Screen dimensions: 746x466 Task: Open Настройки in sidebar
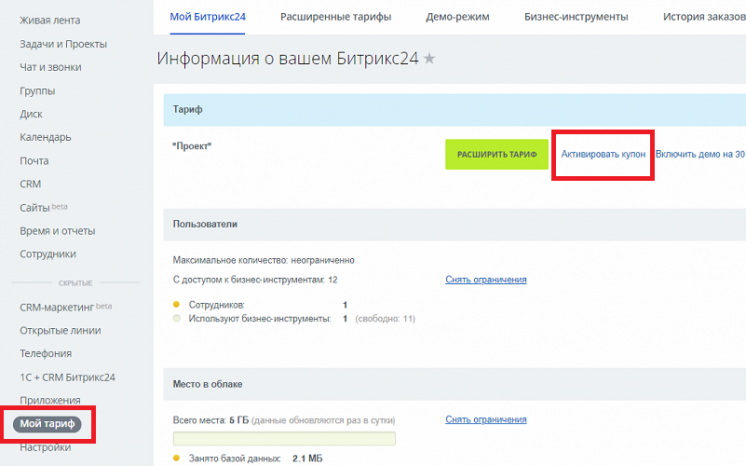pyautogui.click(x=45, y=447)
